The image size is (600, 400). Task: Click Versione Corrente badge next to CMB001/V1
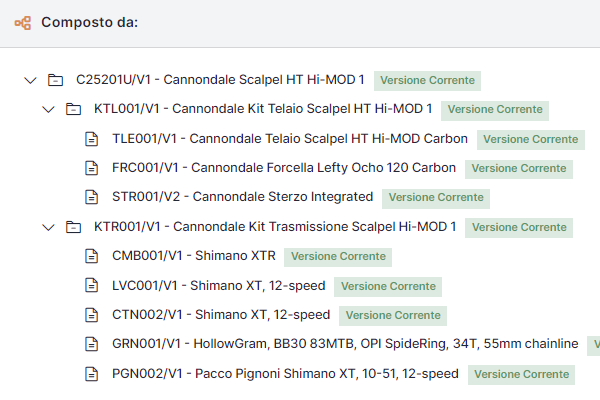(x=338, y=256)
